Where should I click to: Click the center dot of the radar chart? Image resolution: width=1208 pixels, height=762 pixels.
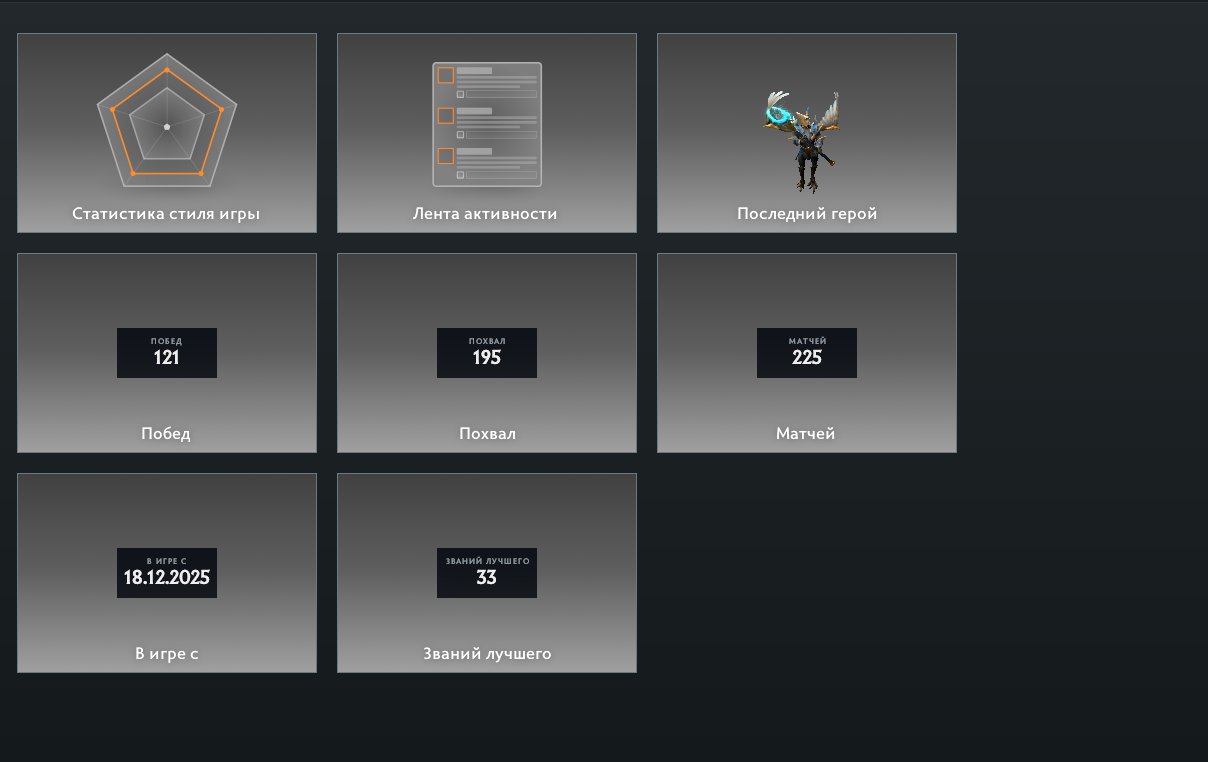167,127
